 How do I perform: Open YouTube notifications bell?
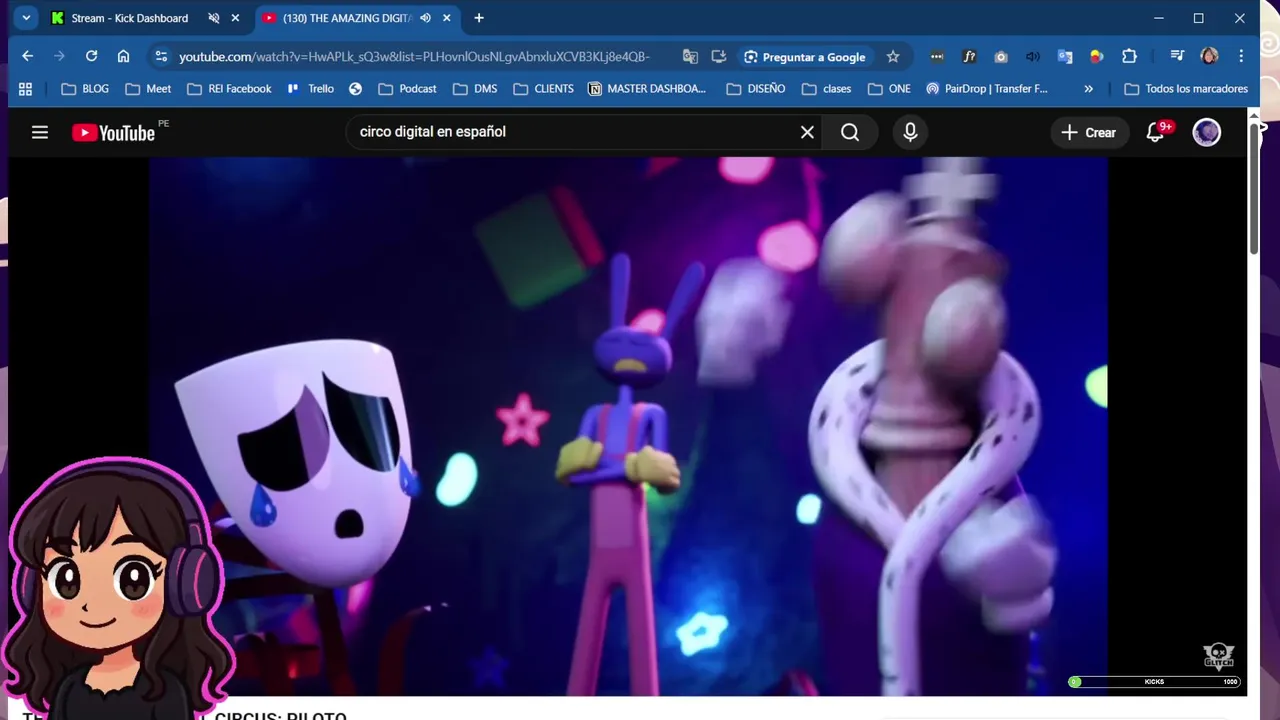pos(1155,132)
